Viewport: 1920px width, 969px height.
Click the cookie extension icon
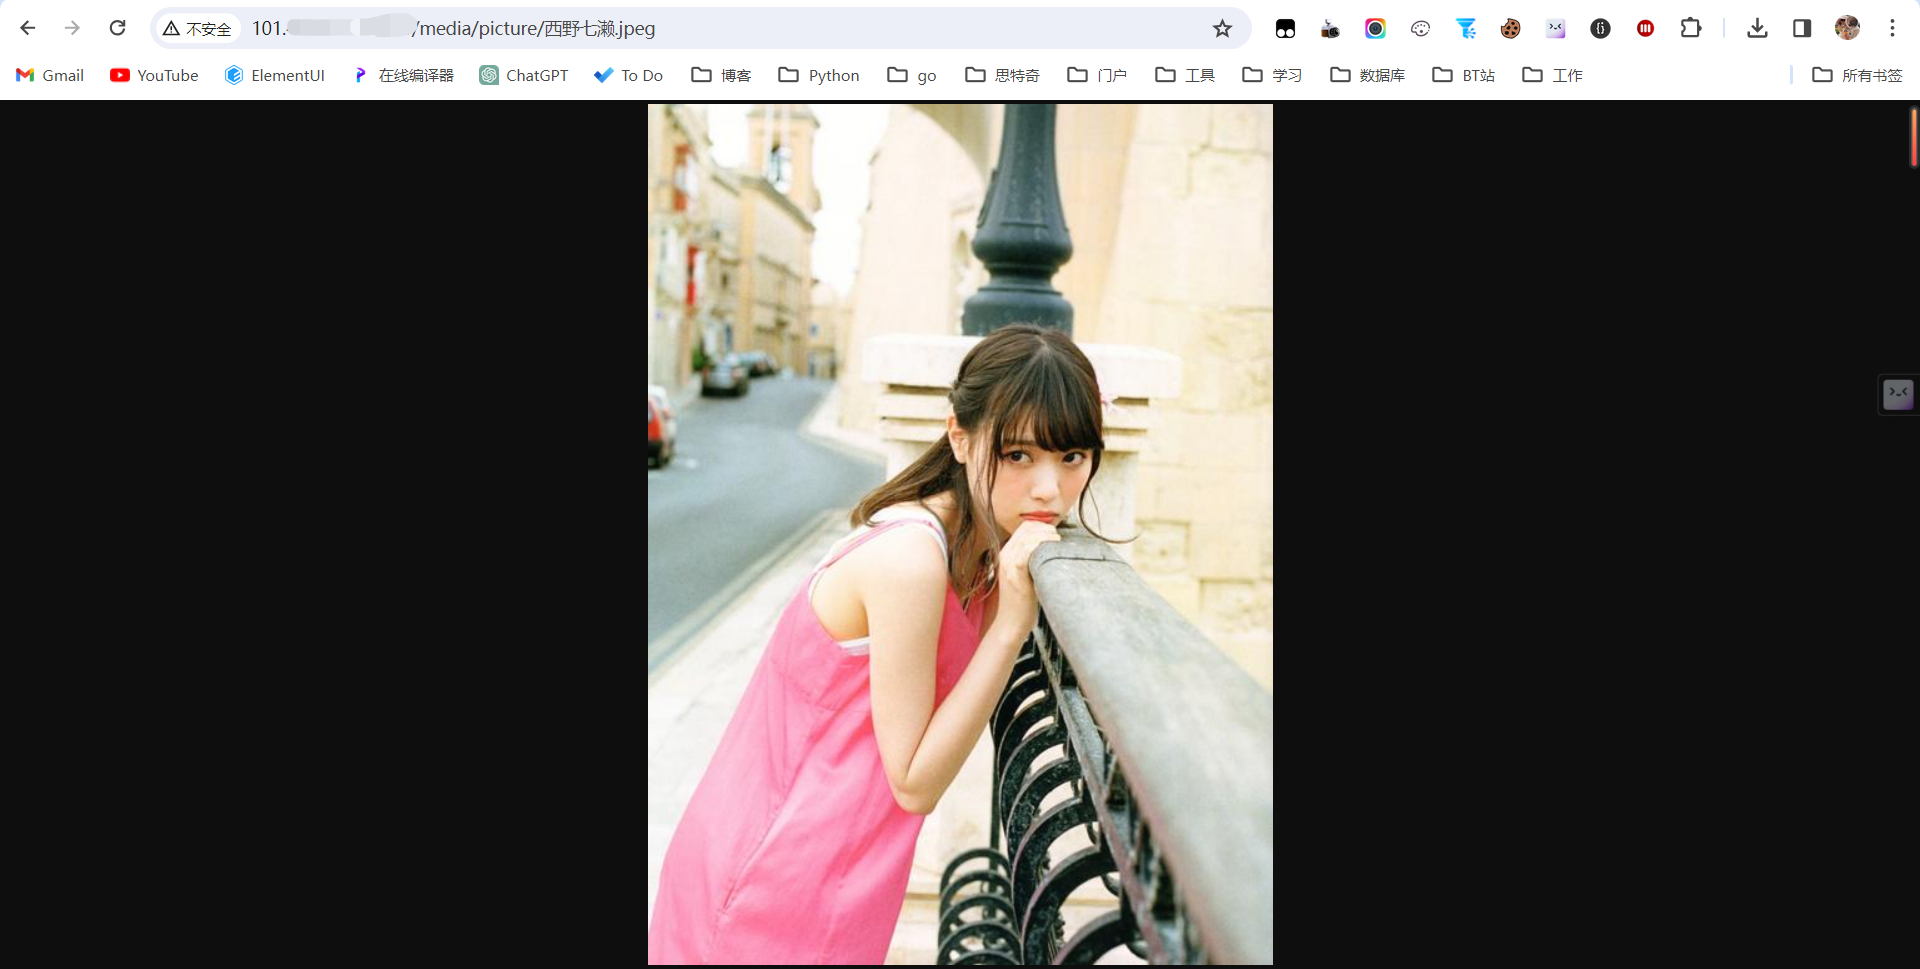(1510, 28)
